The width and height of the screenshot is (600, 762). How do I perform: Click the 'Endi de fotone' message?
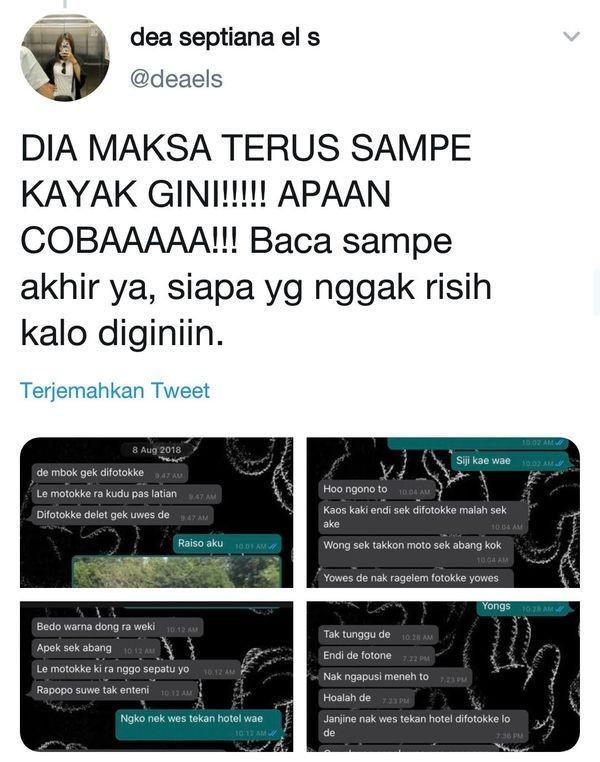(x=377, y=656)
